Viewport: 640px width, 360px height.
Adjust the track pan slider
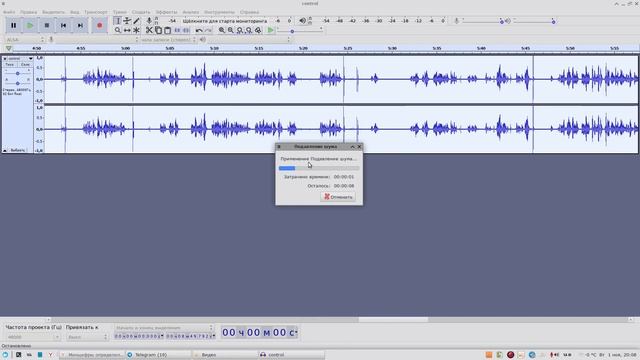18,83
